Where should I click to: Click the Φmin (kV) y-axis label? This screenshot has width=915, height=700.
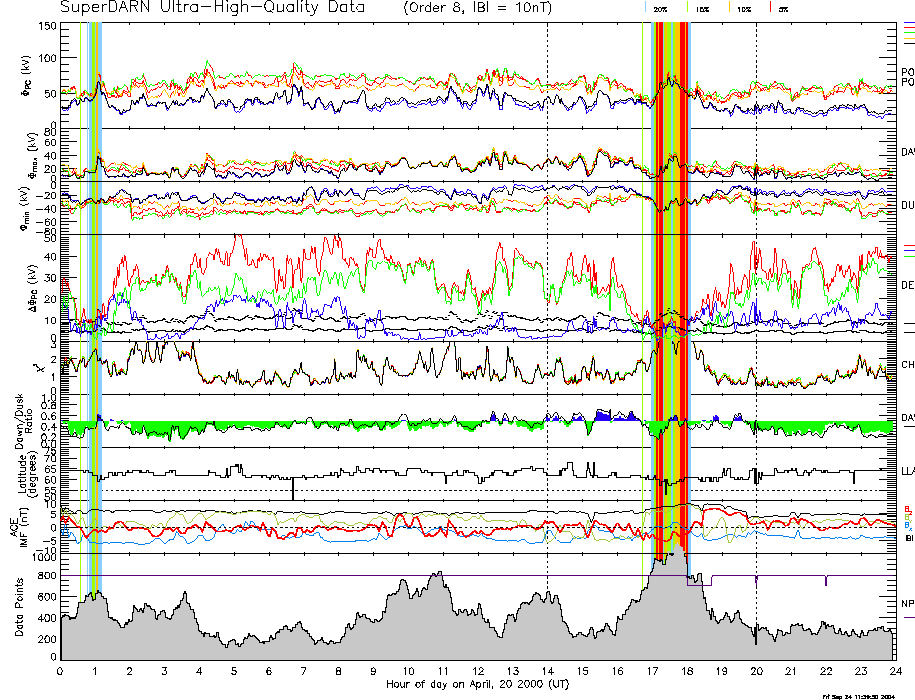[x=26, y=208]
